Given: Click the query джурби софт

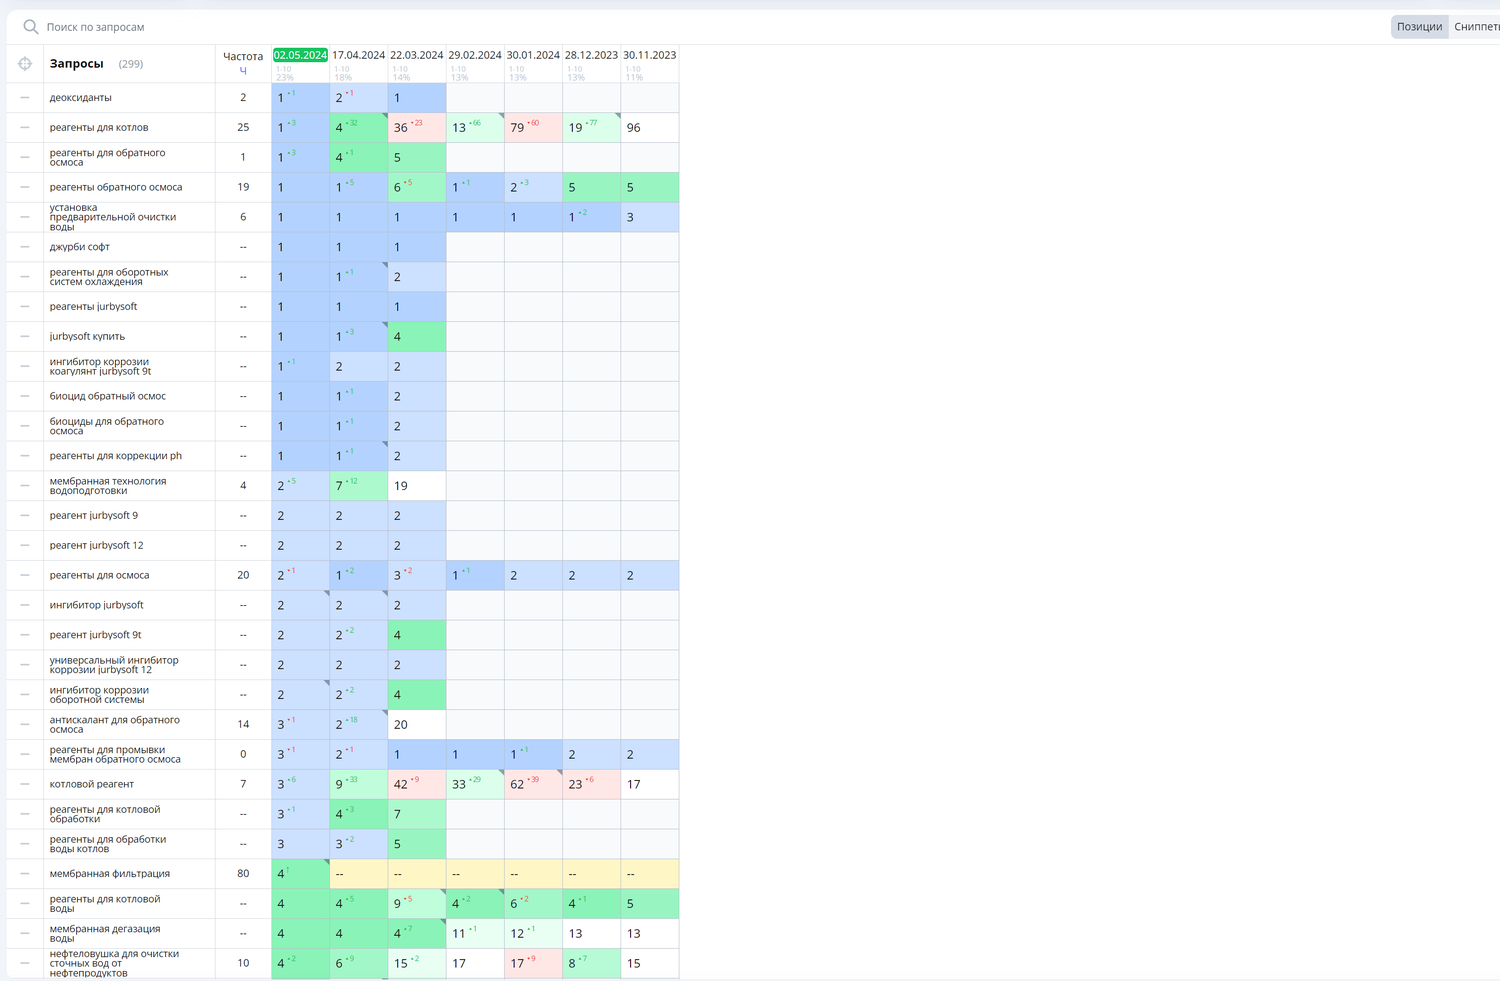Looking at the screenshot, I should click(x=80, y=247).
